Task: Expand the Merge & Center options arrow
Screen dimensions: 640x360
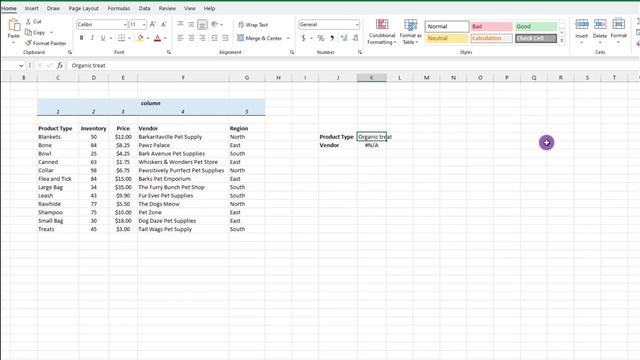Action: (x=288, y=38)
